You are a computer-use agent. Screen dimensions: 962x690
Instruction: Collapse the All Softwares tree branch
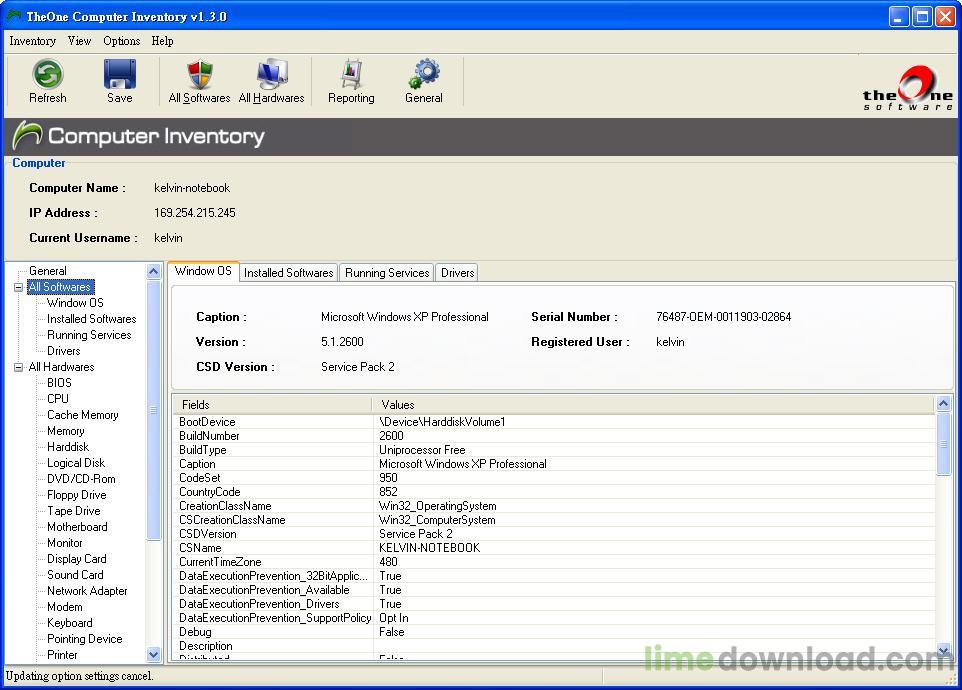(x=17, y=287)
